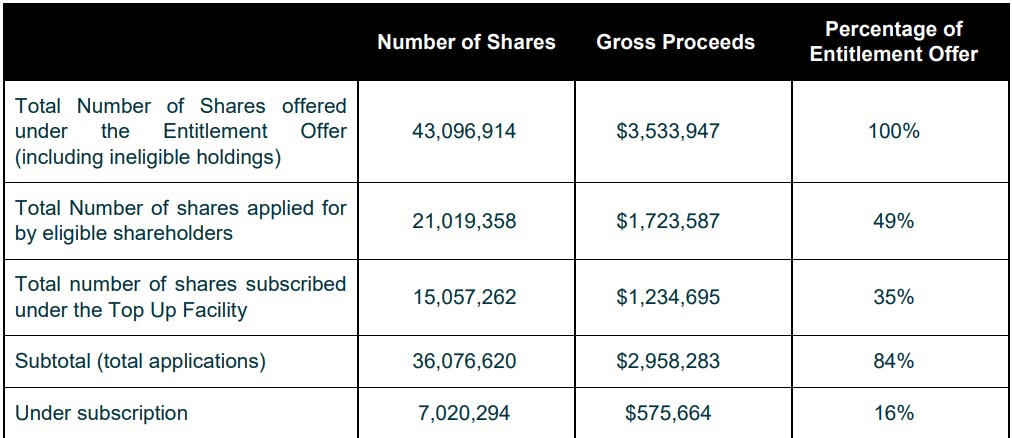Click the 100% percentage cell
Viewport: 1012px width, 438px height.
point(894,132)
